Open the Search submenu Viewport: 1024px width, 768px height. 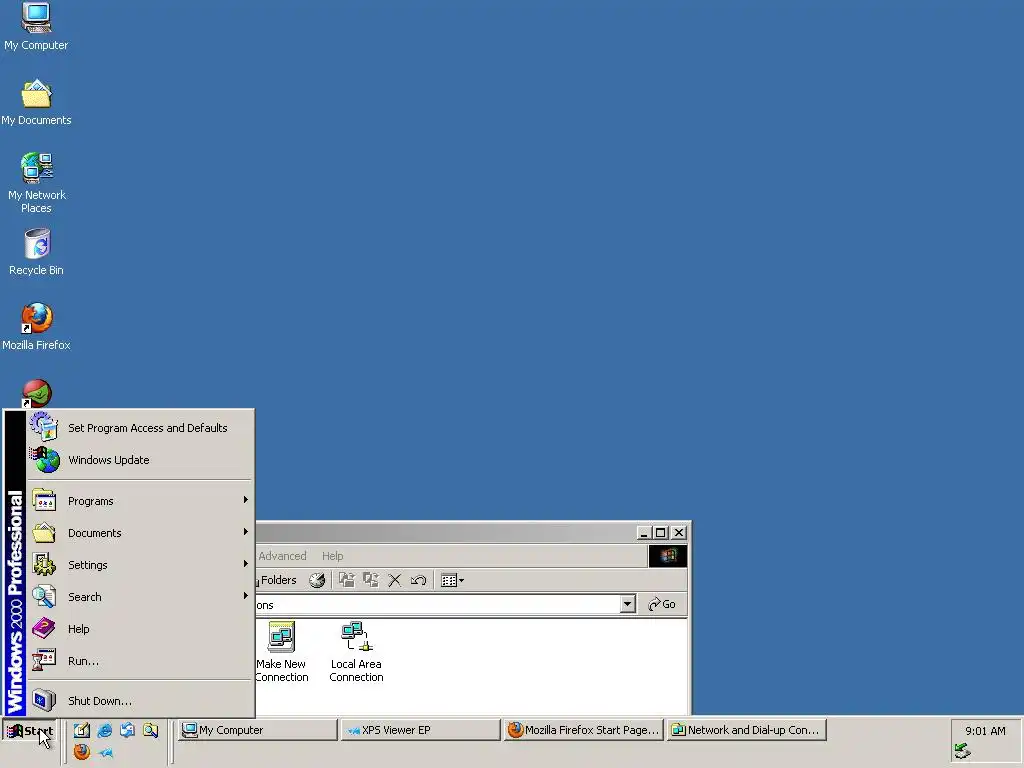coord(139,597)
